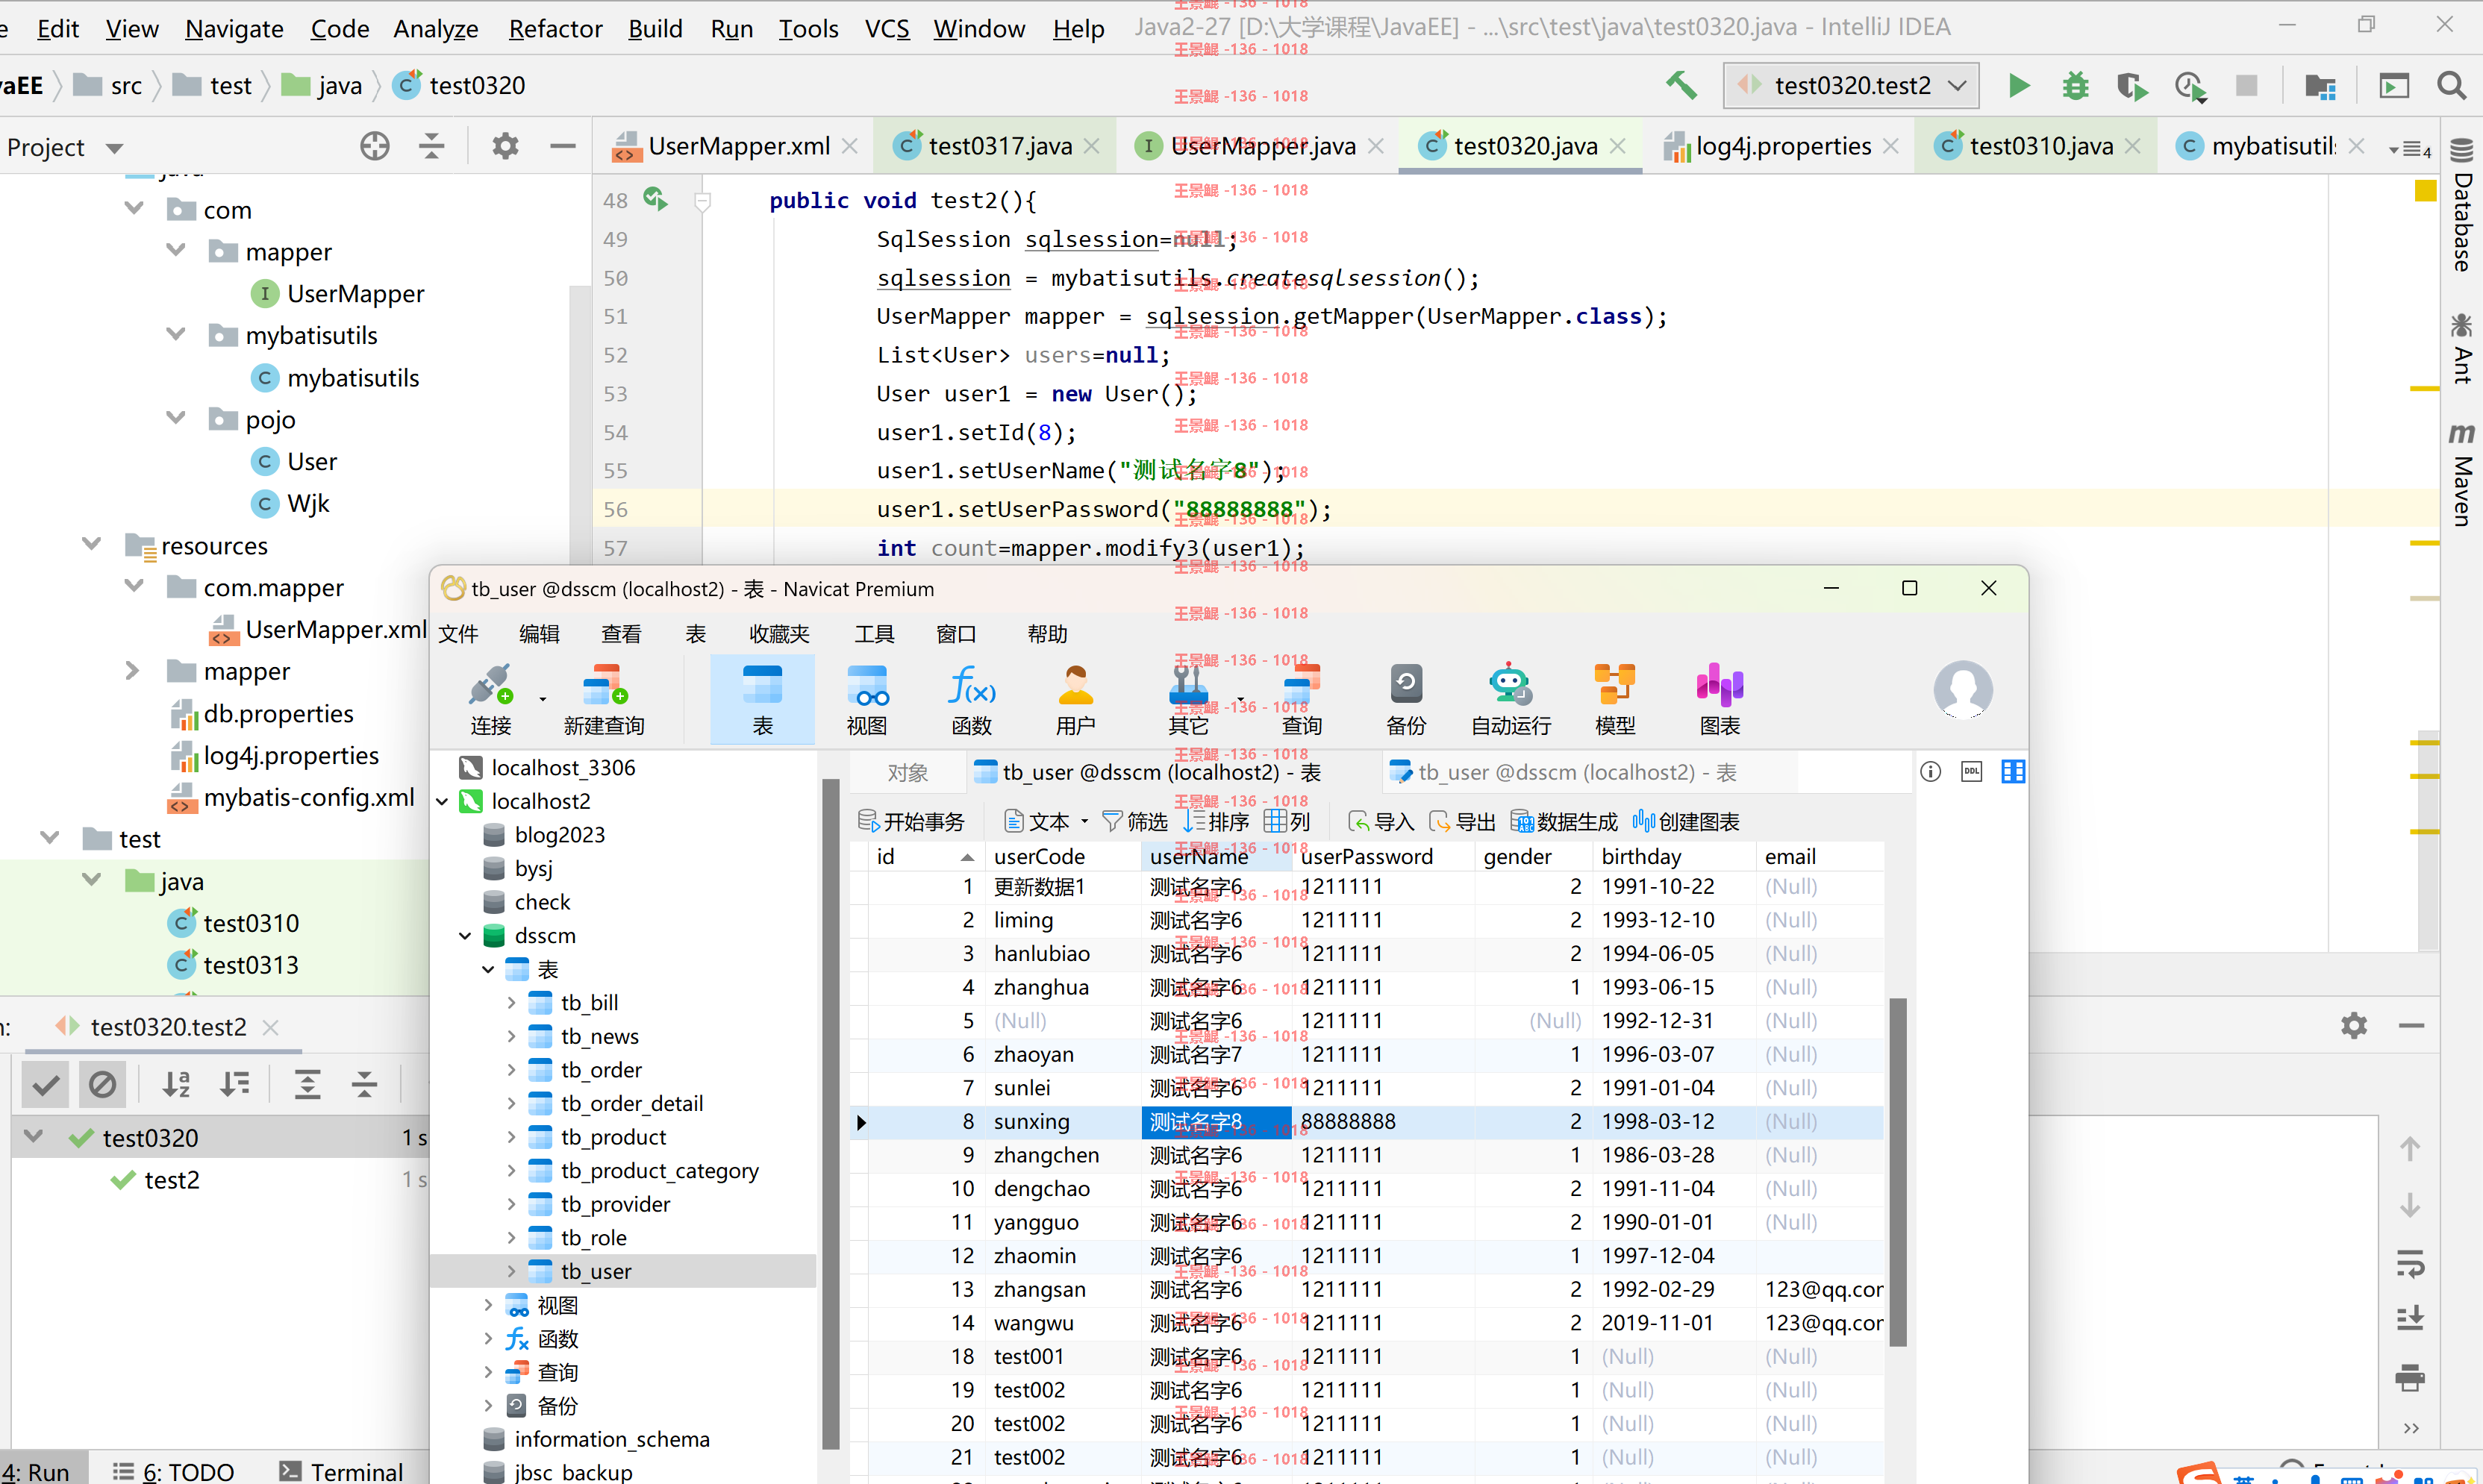Click the 筛选 filter button
The image size is (2483, 1484).
(1135, 822)
